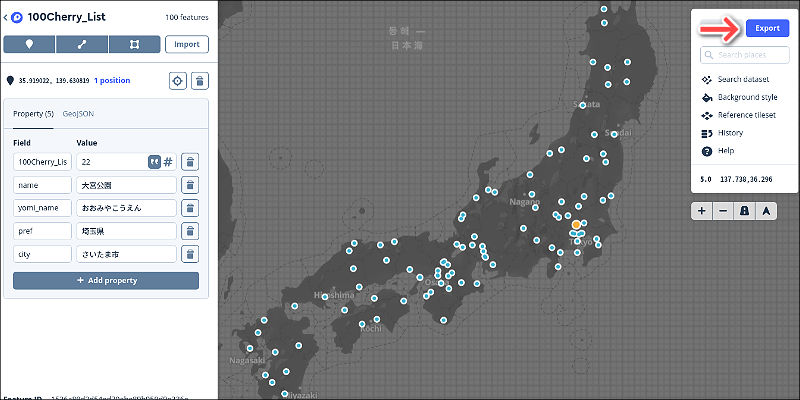This screenshot has height=400, width=800.
Task: Select the line drawing tool
Action: pyautogui.click(x=82, y=44)
